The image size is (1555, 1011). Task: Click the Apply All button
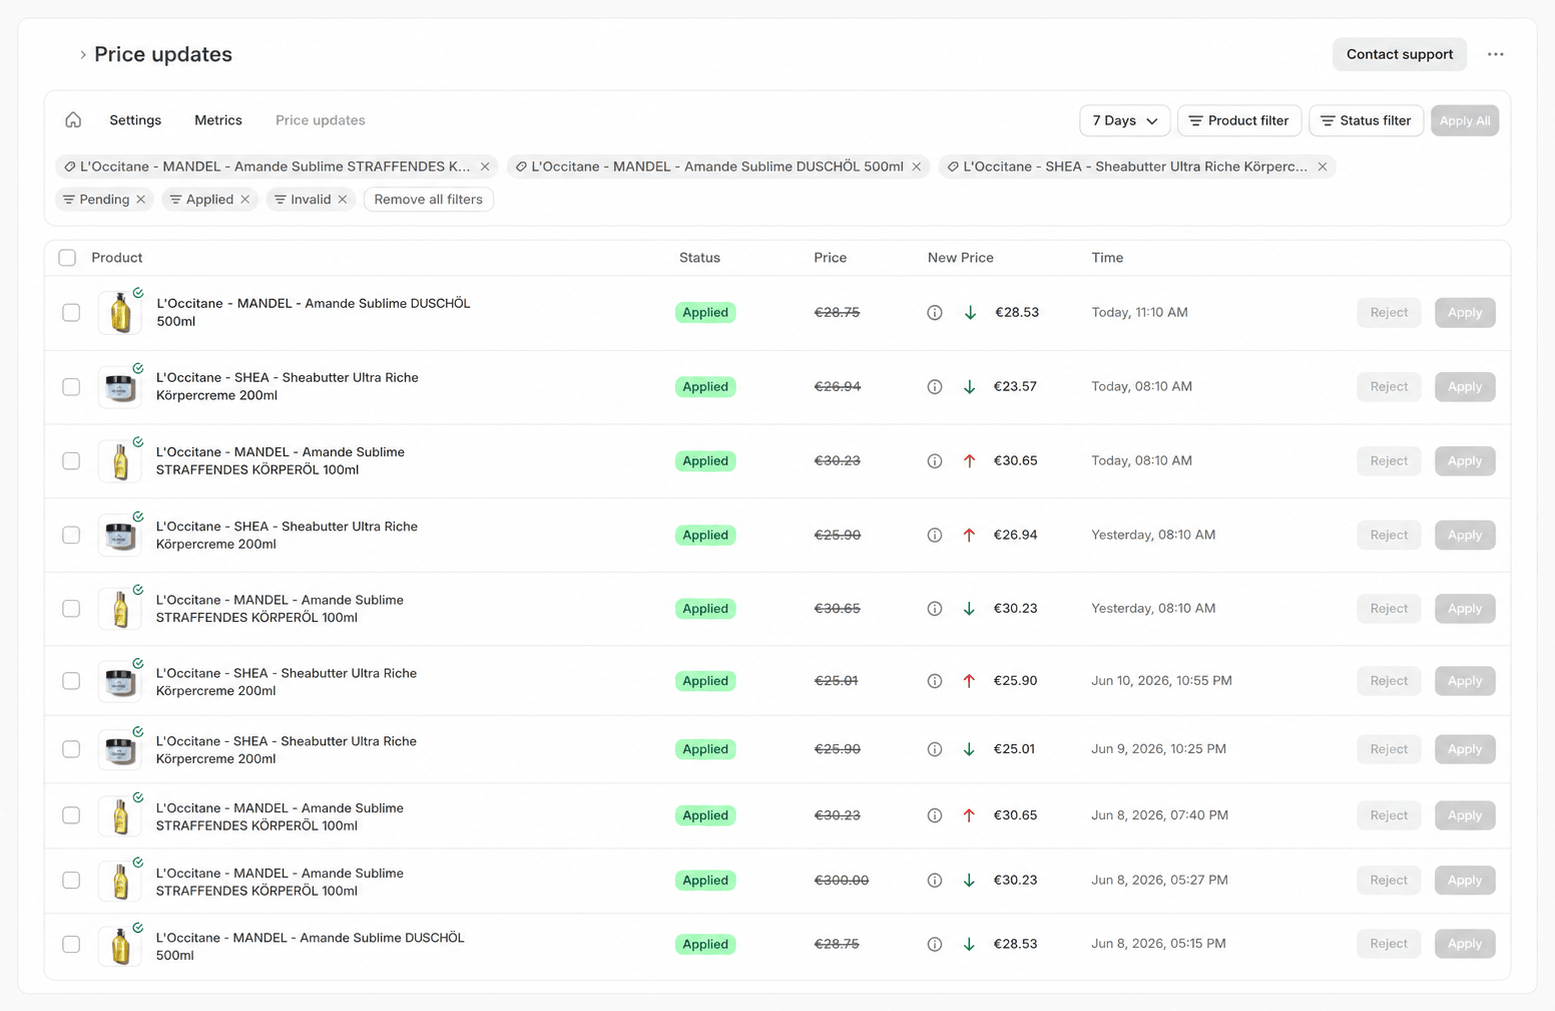[x=1464, y=121]
